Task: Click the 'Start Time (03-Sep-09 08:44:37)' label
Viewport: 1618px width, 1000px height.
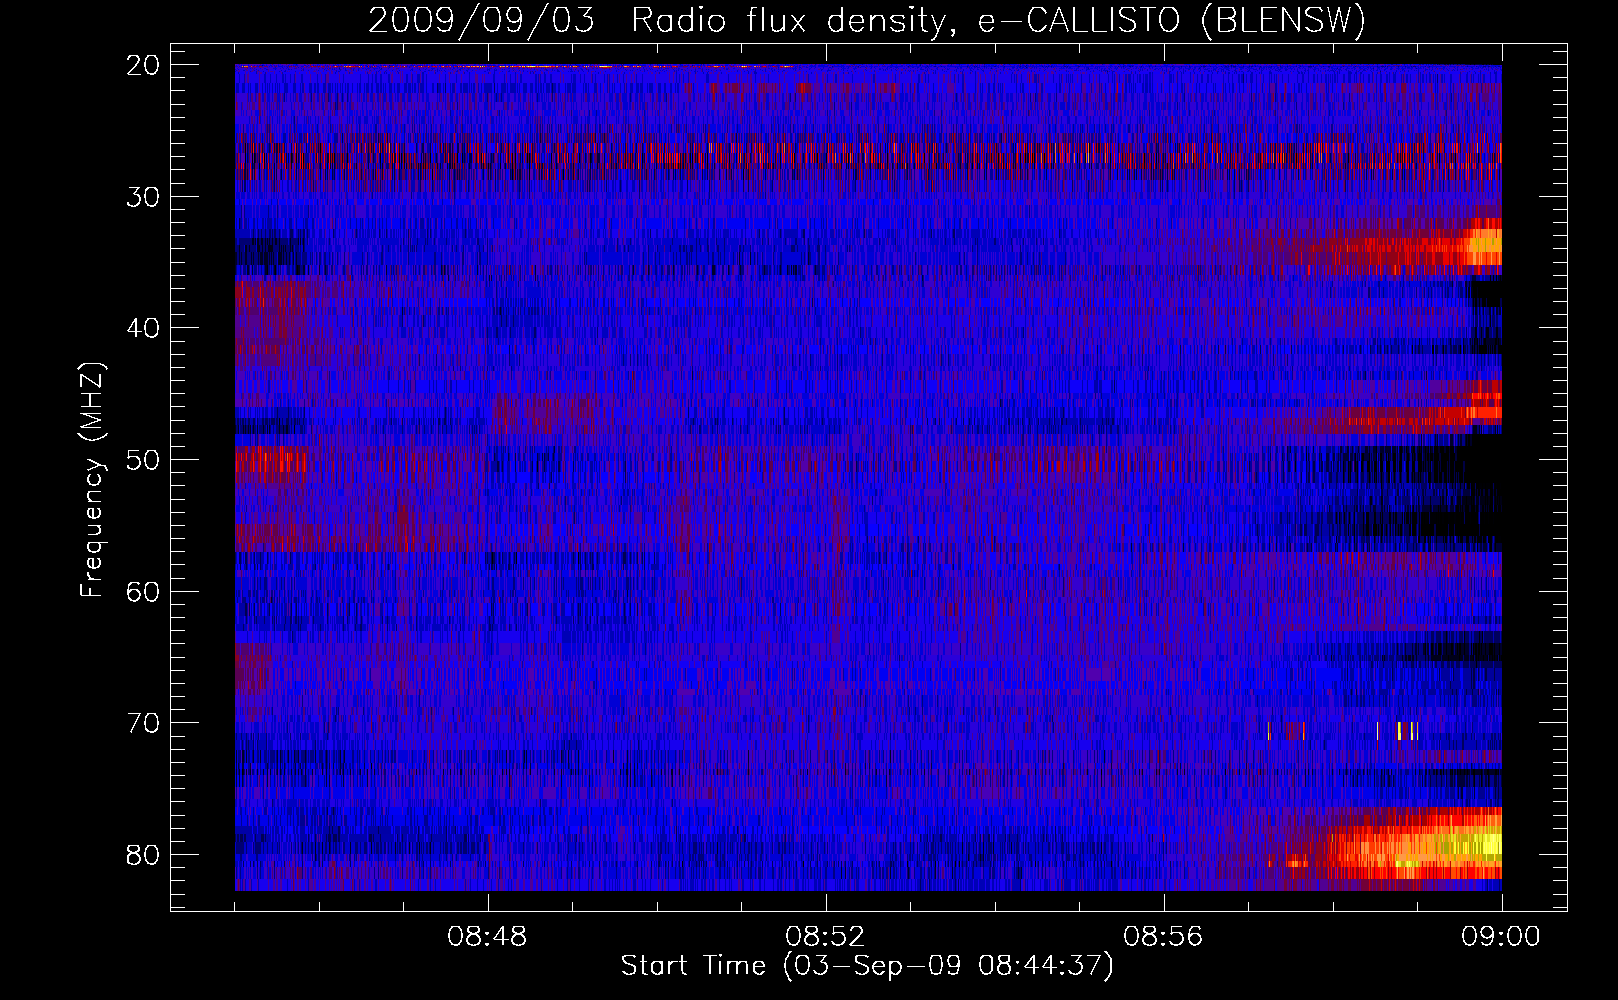Action: coord(867,966)
